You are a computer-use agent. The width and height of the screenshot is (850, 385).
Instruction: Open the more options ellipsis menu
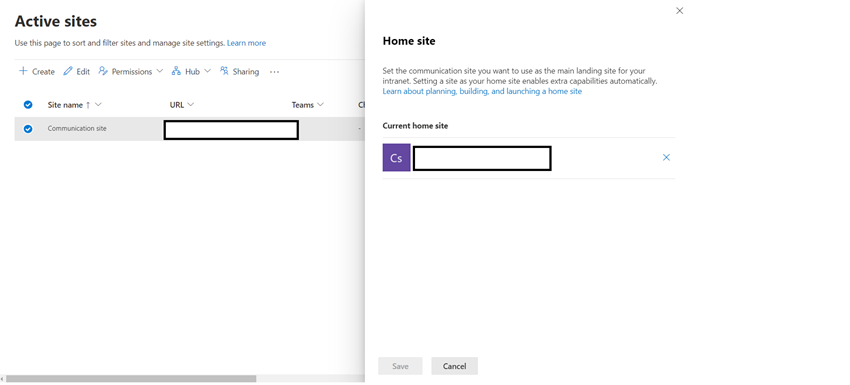[x=274, y=72]
